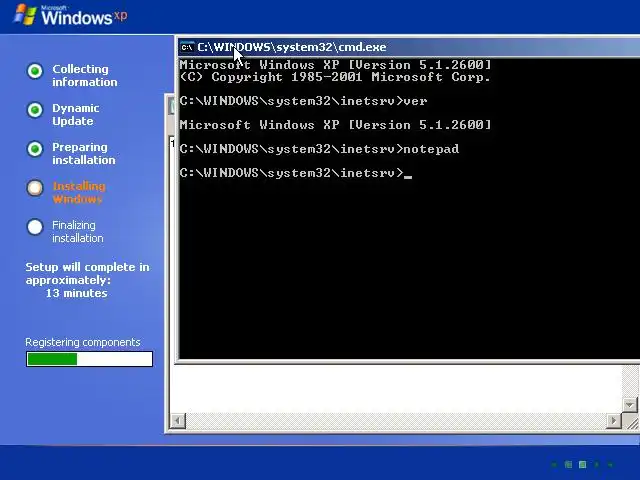Click the empty inetsrv prompt with cursor

click(296, 173)
